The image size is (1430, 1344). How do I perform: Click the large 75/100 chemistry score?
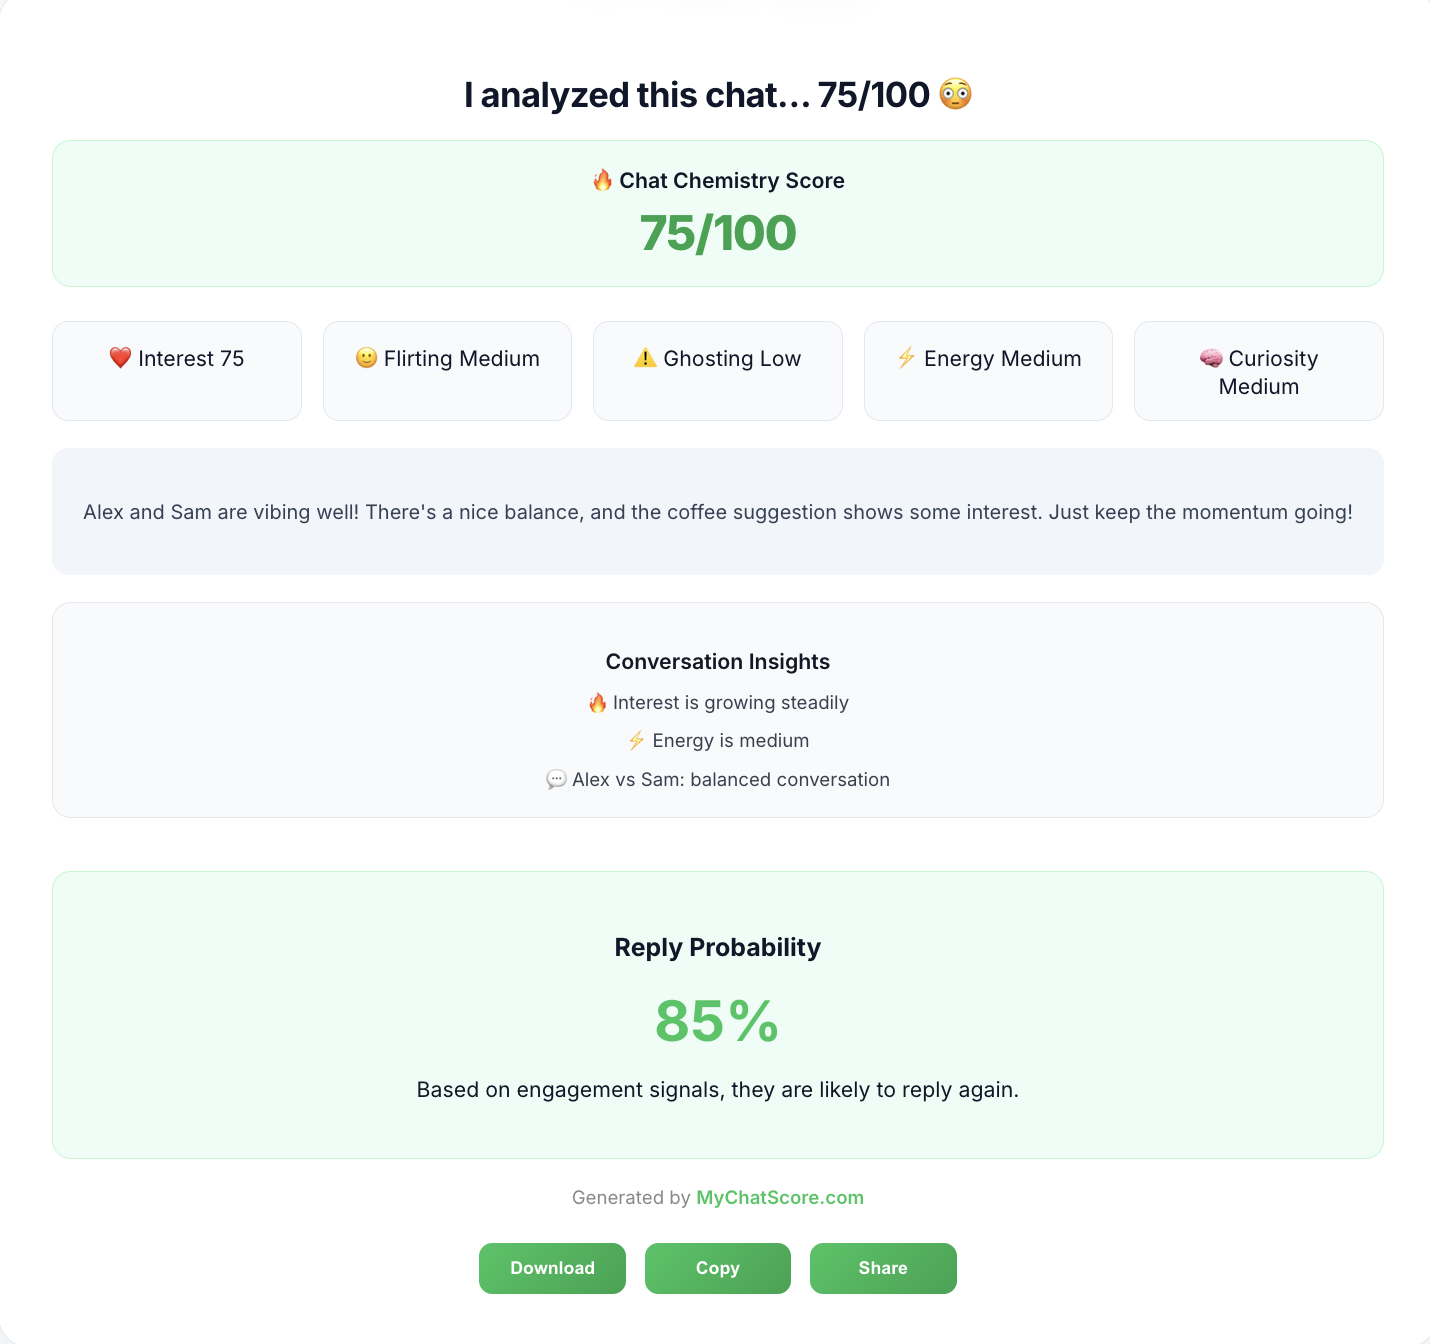point(718,233)
